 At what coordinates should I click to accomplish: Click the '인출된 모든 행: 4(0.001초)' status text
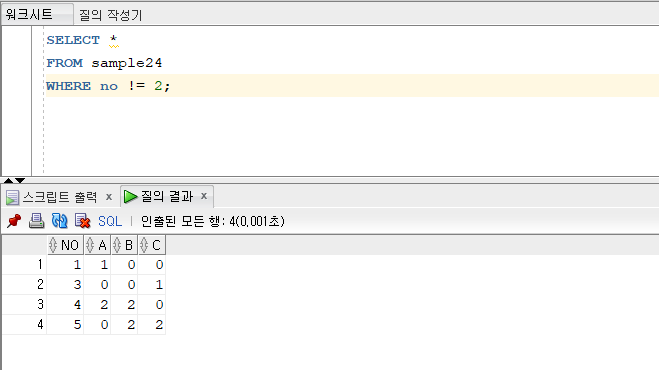(x=212, y=221)
